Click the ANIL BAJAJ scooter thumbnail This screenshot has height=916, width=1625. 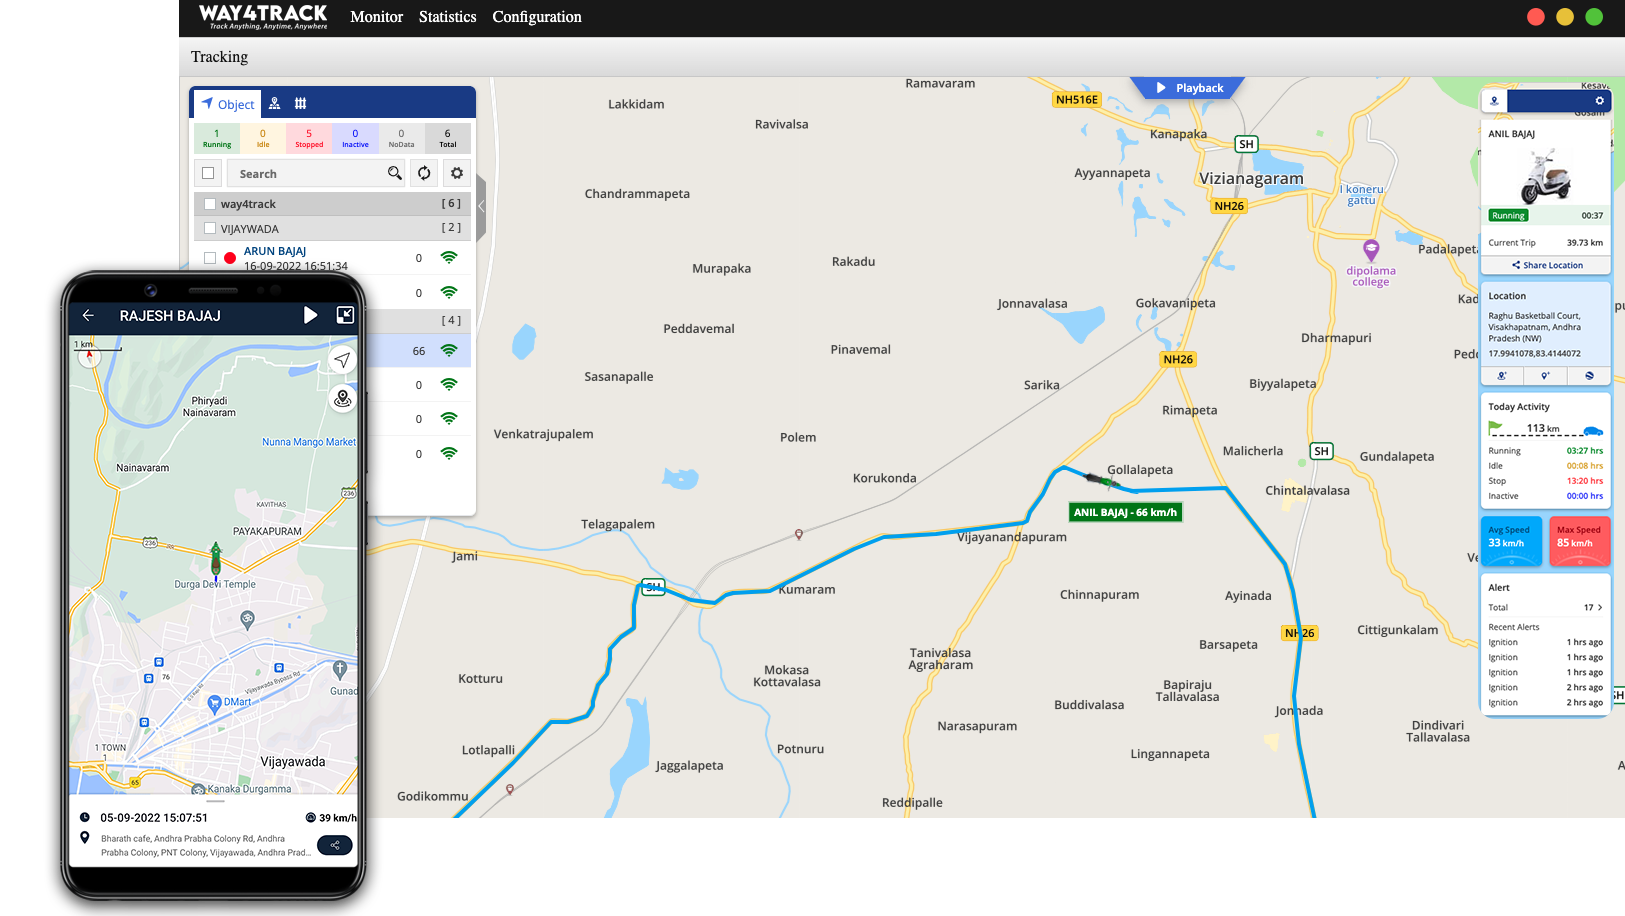[1546, 175]
